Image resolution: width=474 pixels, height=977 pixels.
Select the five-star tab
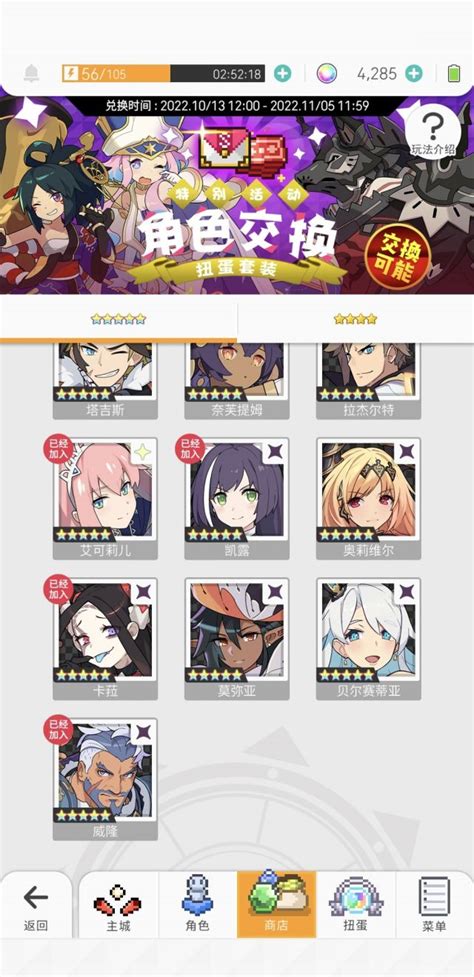coord(118,319)
